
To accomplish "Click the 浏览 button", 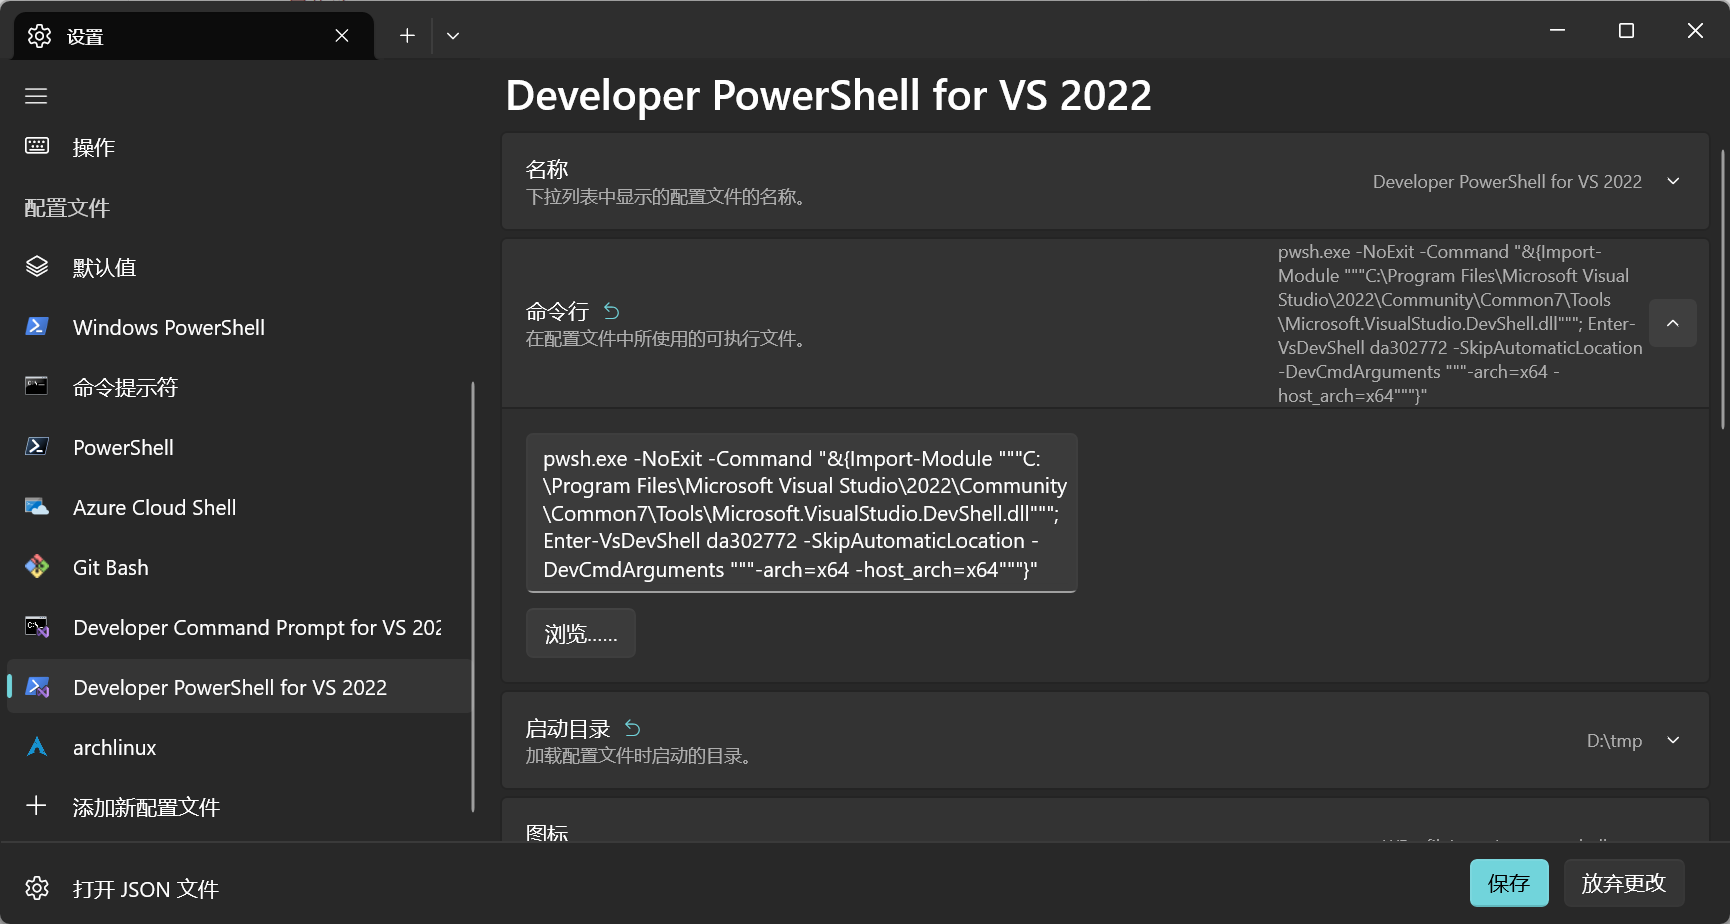I will point(581,633).
